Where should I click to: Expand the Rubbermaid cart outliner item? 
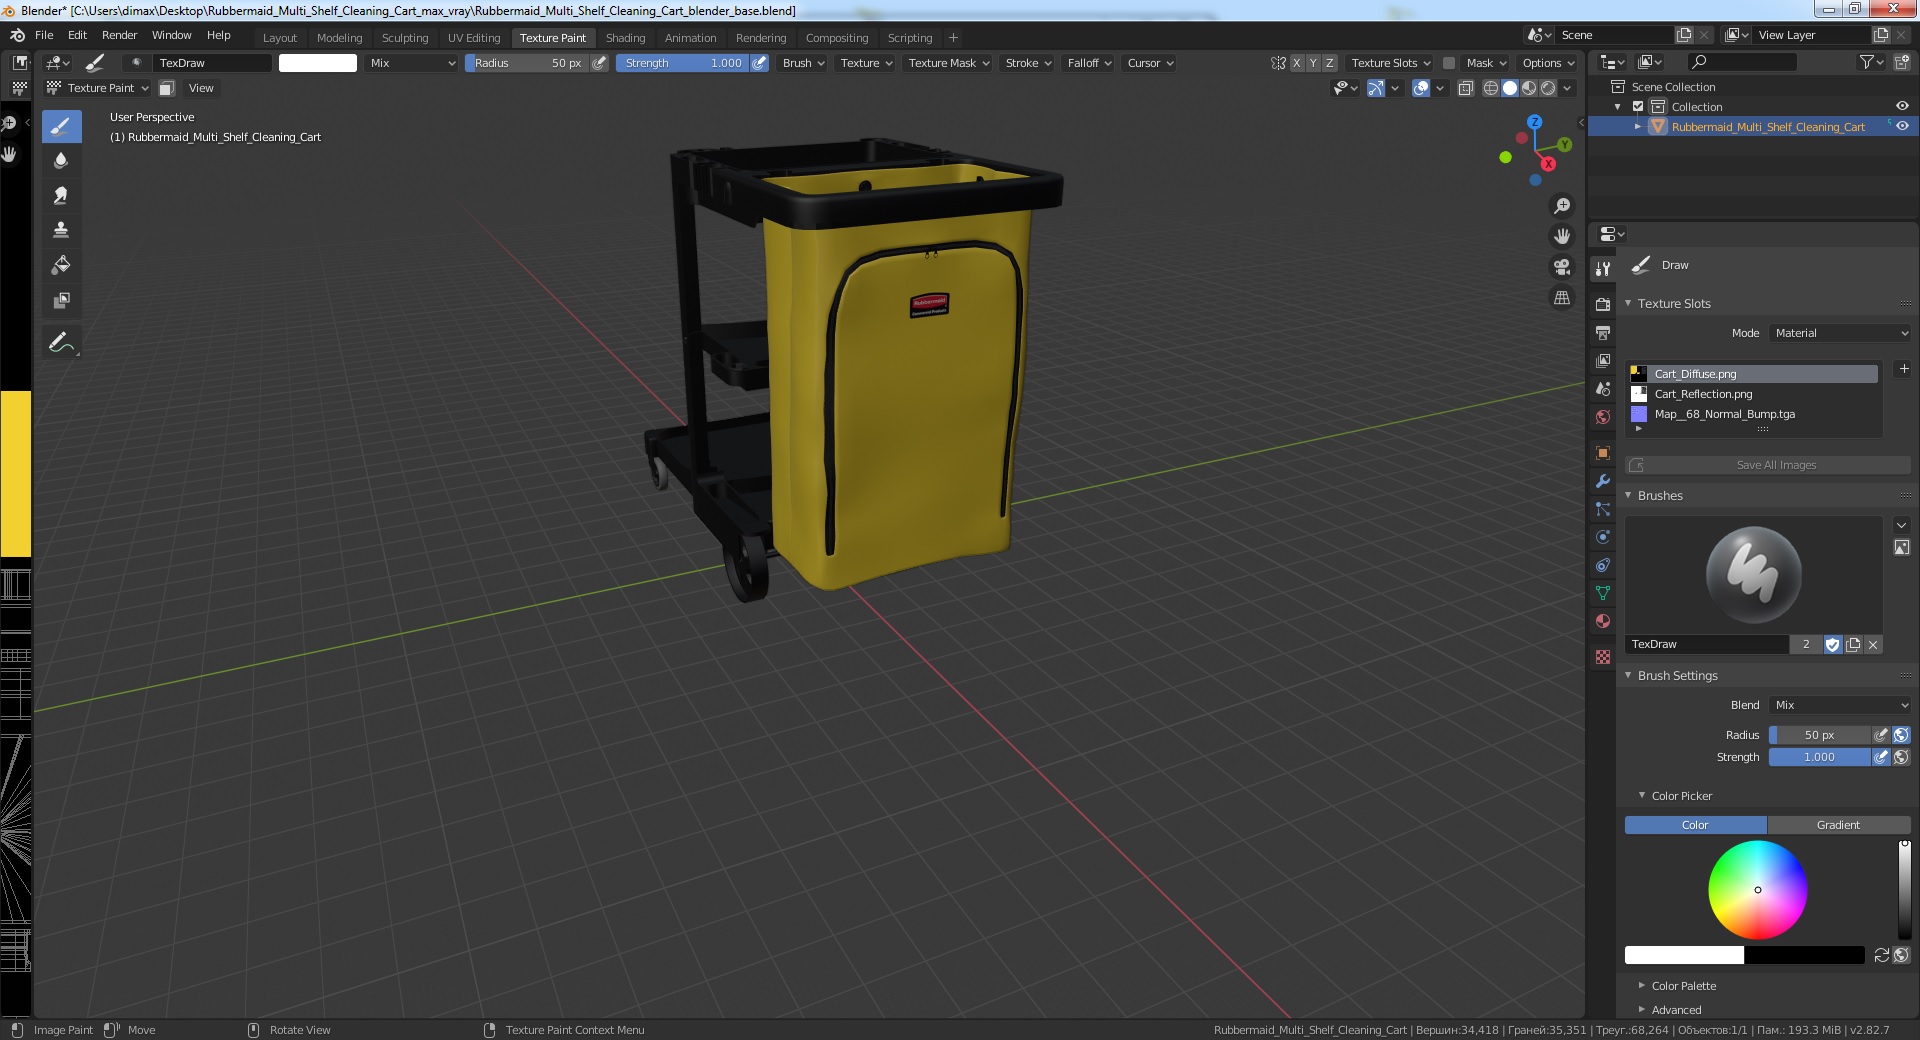tap(1638, 127)
